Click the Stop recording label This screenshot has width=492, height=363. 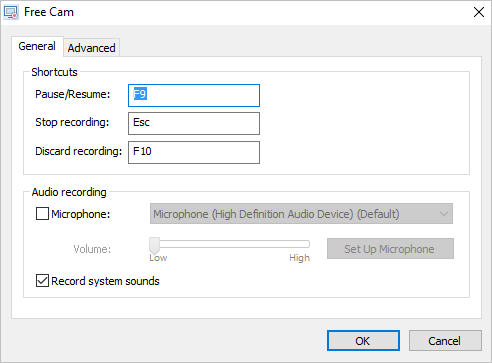pyautogui.click(x=72, y=122)
